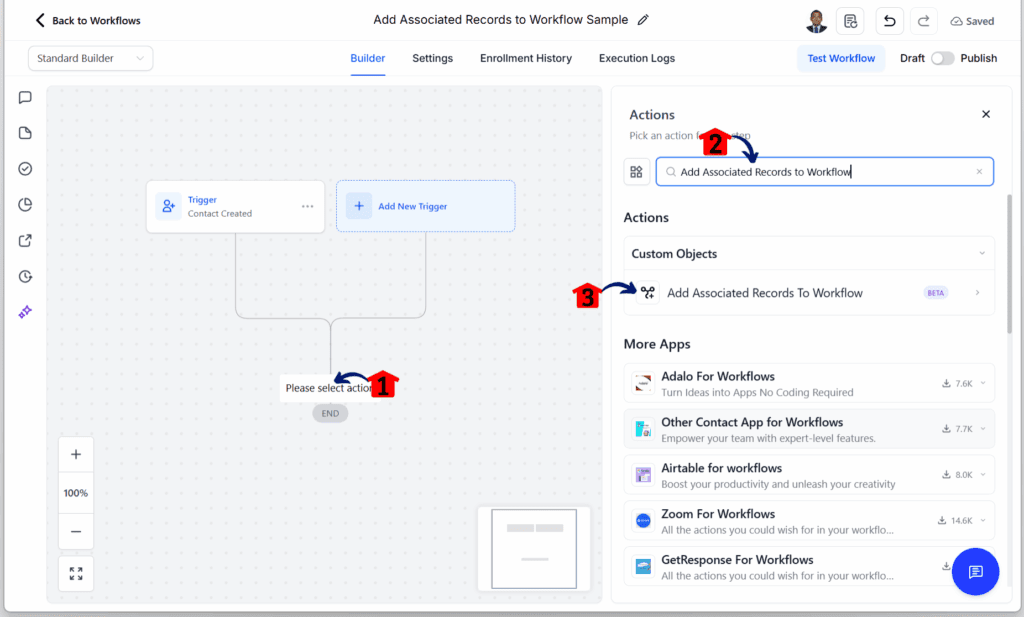Click the redo arrow in the top bar

point(923,20)
